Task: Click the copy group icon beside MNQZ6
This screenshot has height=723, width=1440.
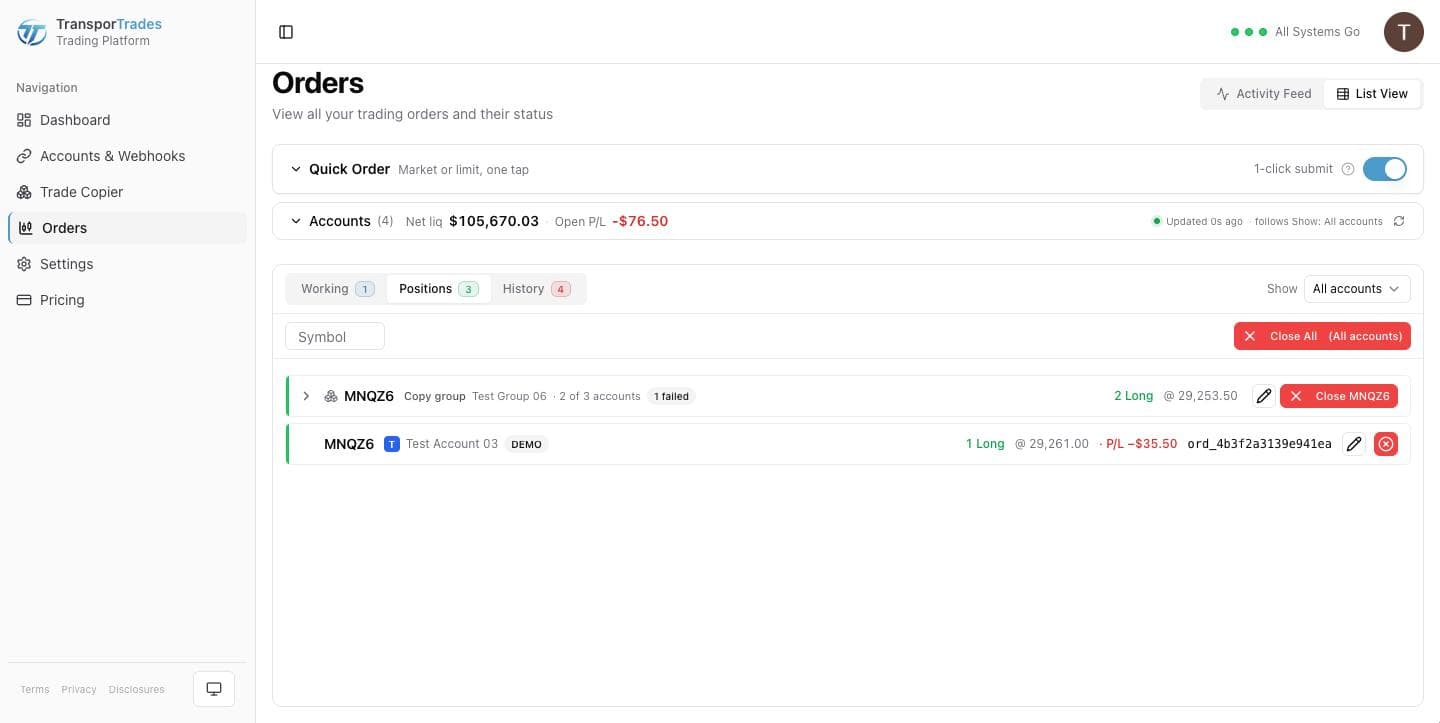Action: click(331, 396)
